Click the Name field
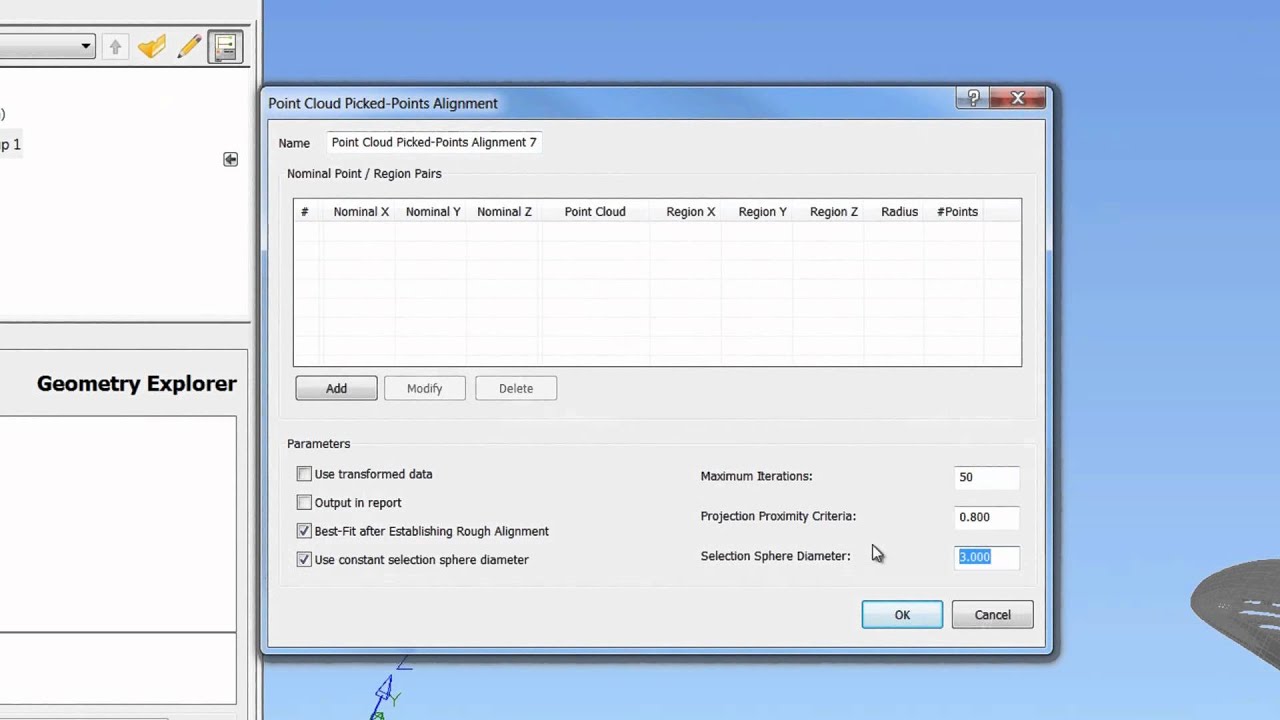The image size is (1280, 720). click(x=434, y=142)
